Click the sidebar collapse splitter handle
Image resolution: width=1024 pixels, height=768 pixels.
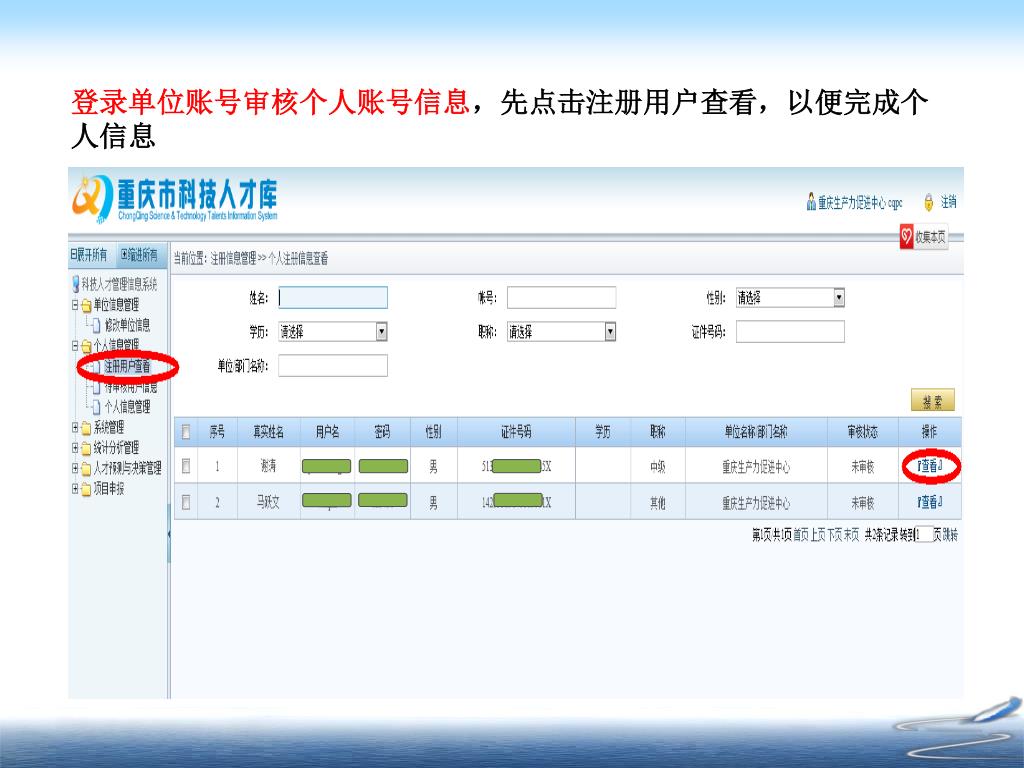tap(169, 534)
